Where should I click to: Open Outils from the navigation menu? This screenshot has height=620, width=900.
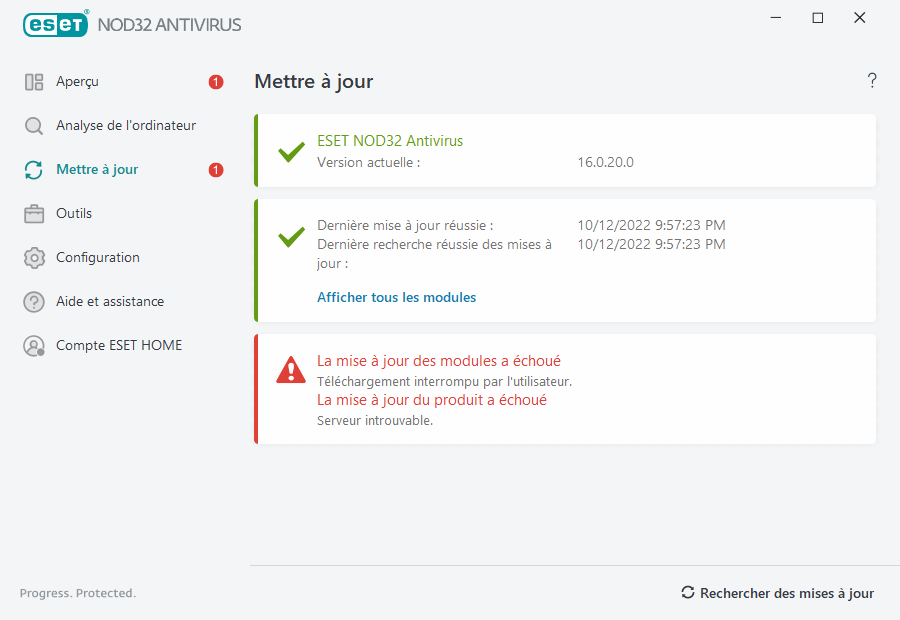[x=75, y=213]
